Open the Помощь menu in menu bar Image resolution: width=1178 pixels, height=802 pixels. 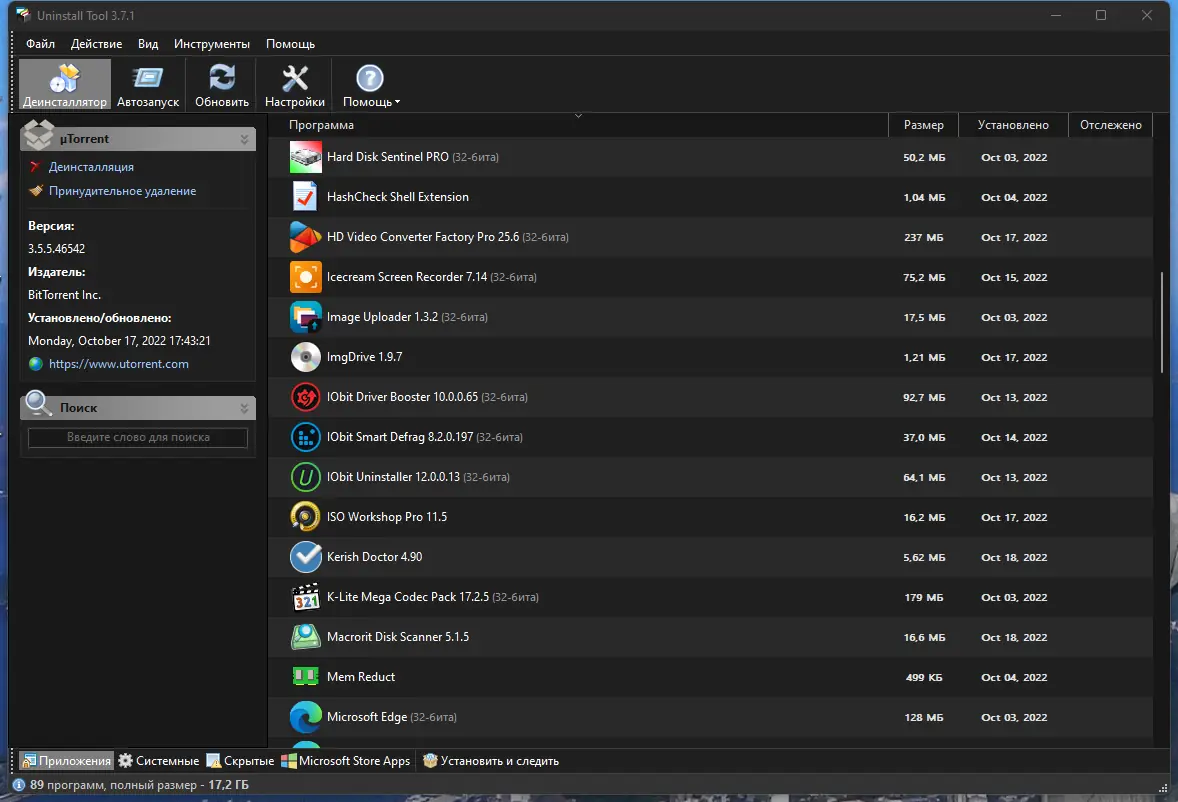click(x=290, y=44)
